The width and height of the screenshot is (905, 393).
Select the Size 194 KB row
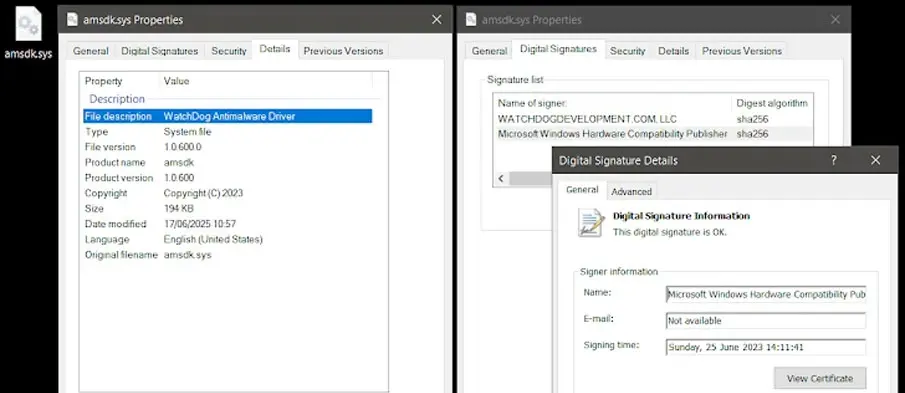click(x=227, y=208)
